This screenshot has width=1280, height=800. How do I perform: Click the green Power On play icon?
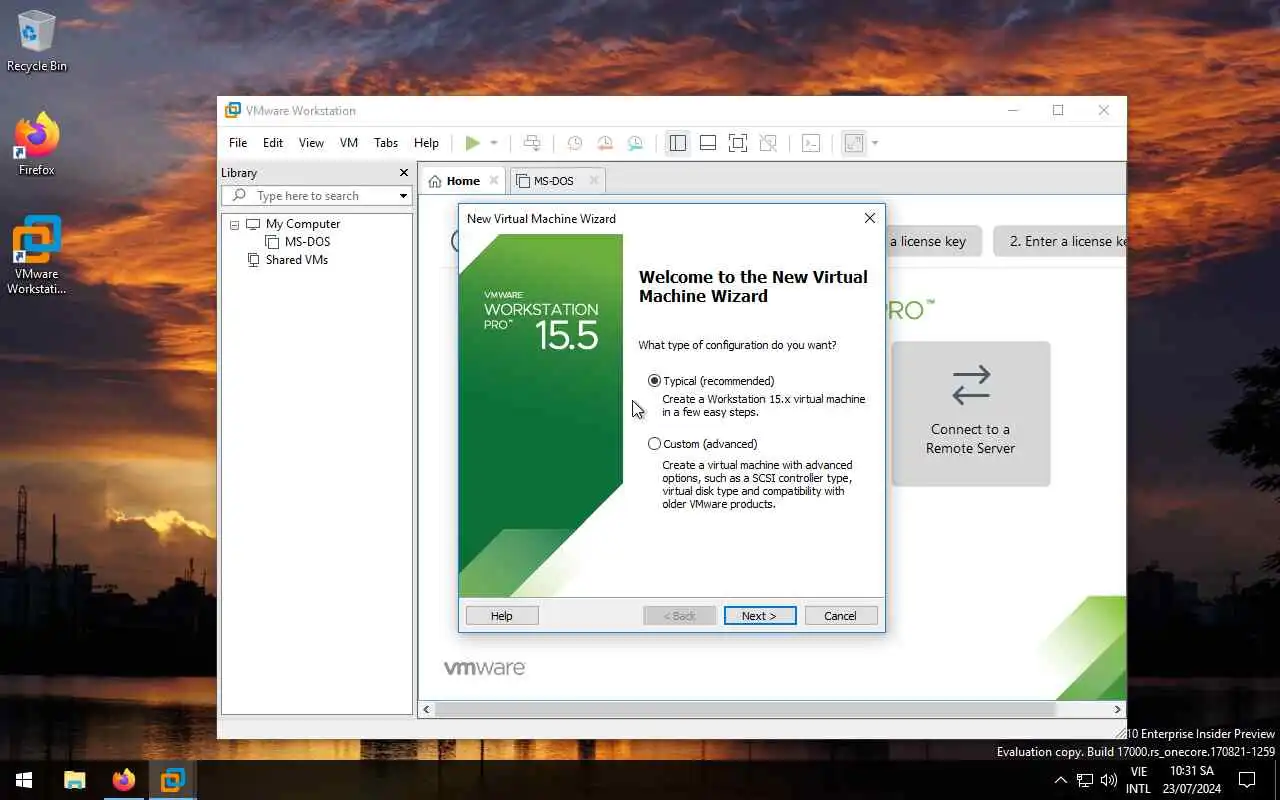click(472, 143)
